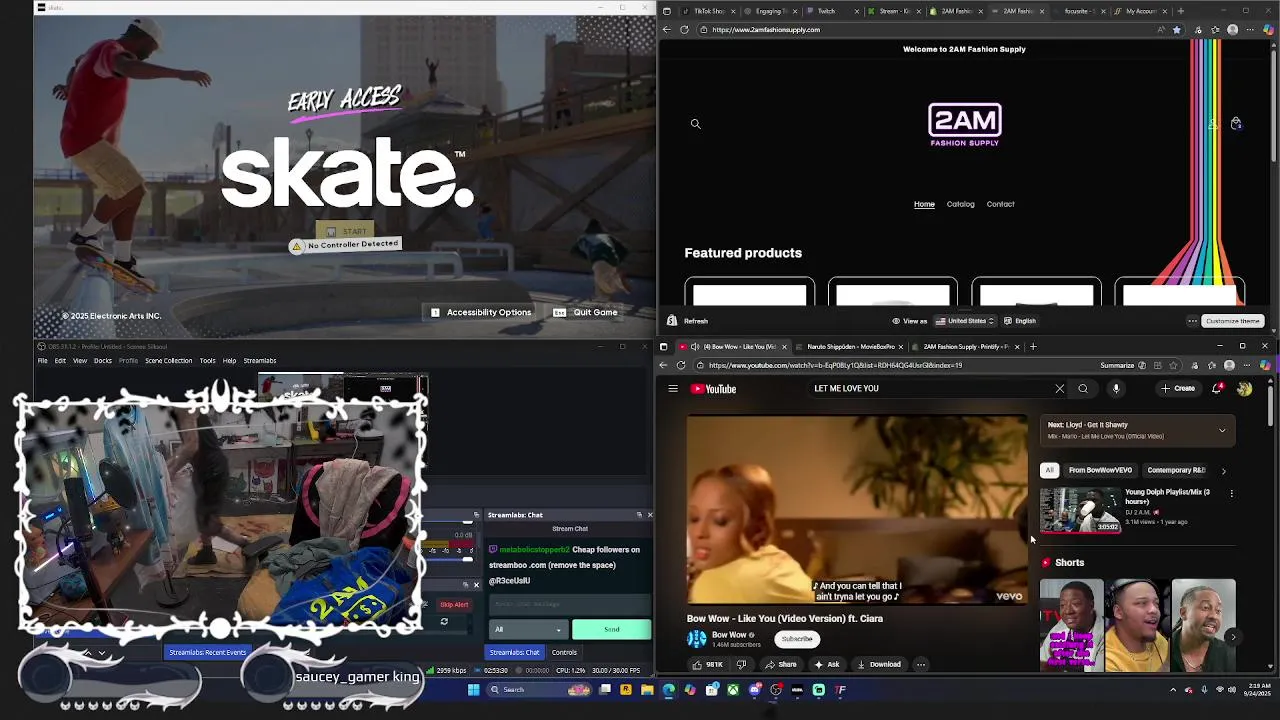The width and height of the screenshot is (1280, 720).
Task: Reload the 2amfashionsupply.com page
Action: pyautogui.click(x=684, y=30)
